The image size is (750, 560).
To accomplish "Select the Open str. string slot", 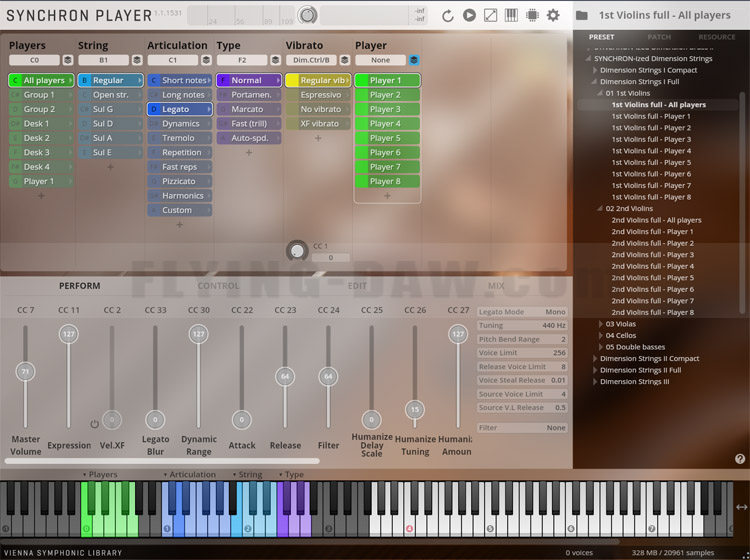I will tap(110, 95).
